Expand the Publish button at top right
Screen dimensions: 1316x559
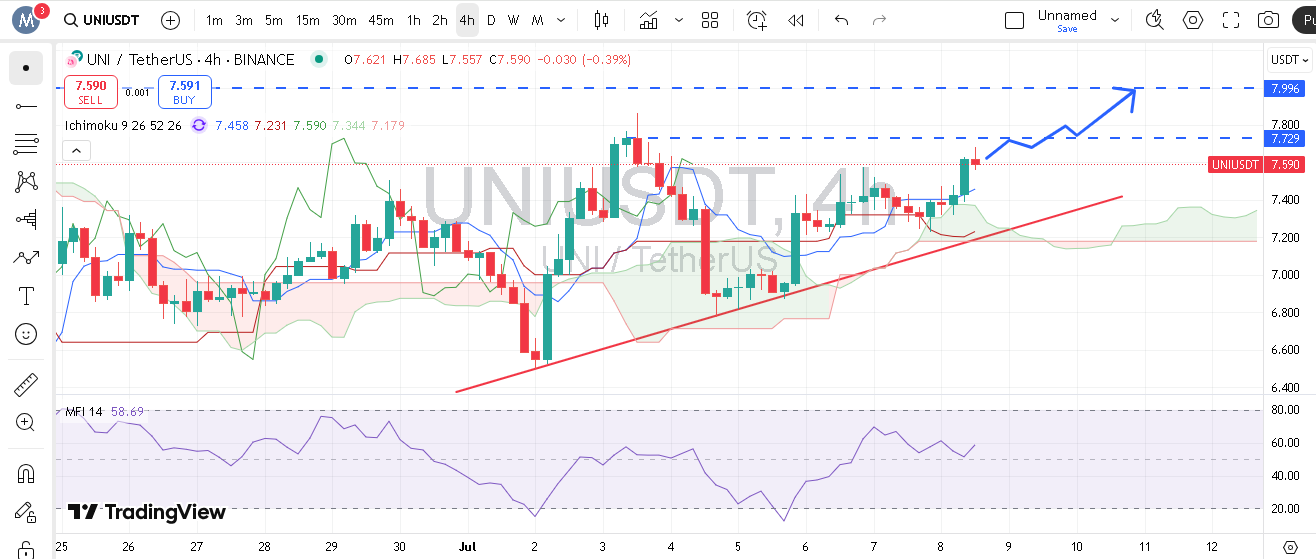tap(1303, 20)
